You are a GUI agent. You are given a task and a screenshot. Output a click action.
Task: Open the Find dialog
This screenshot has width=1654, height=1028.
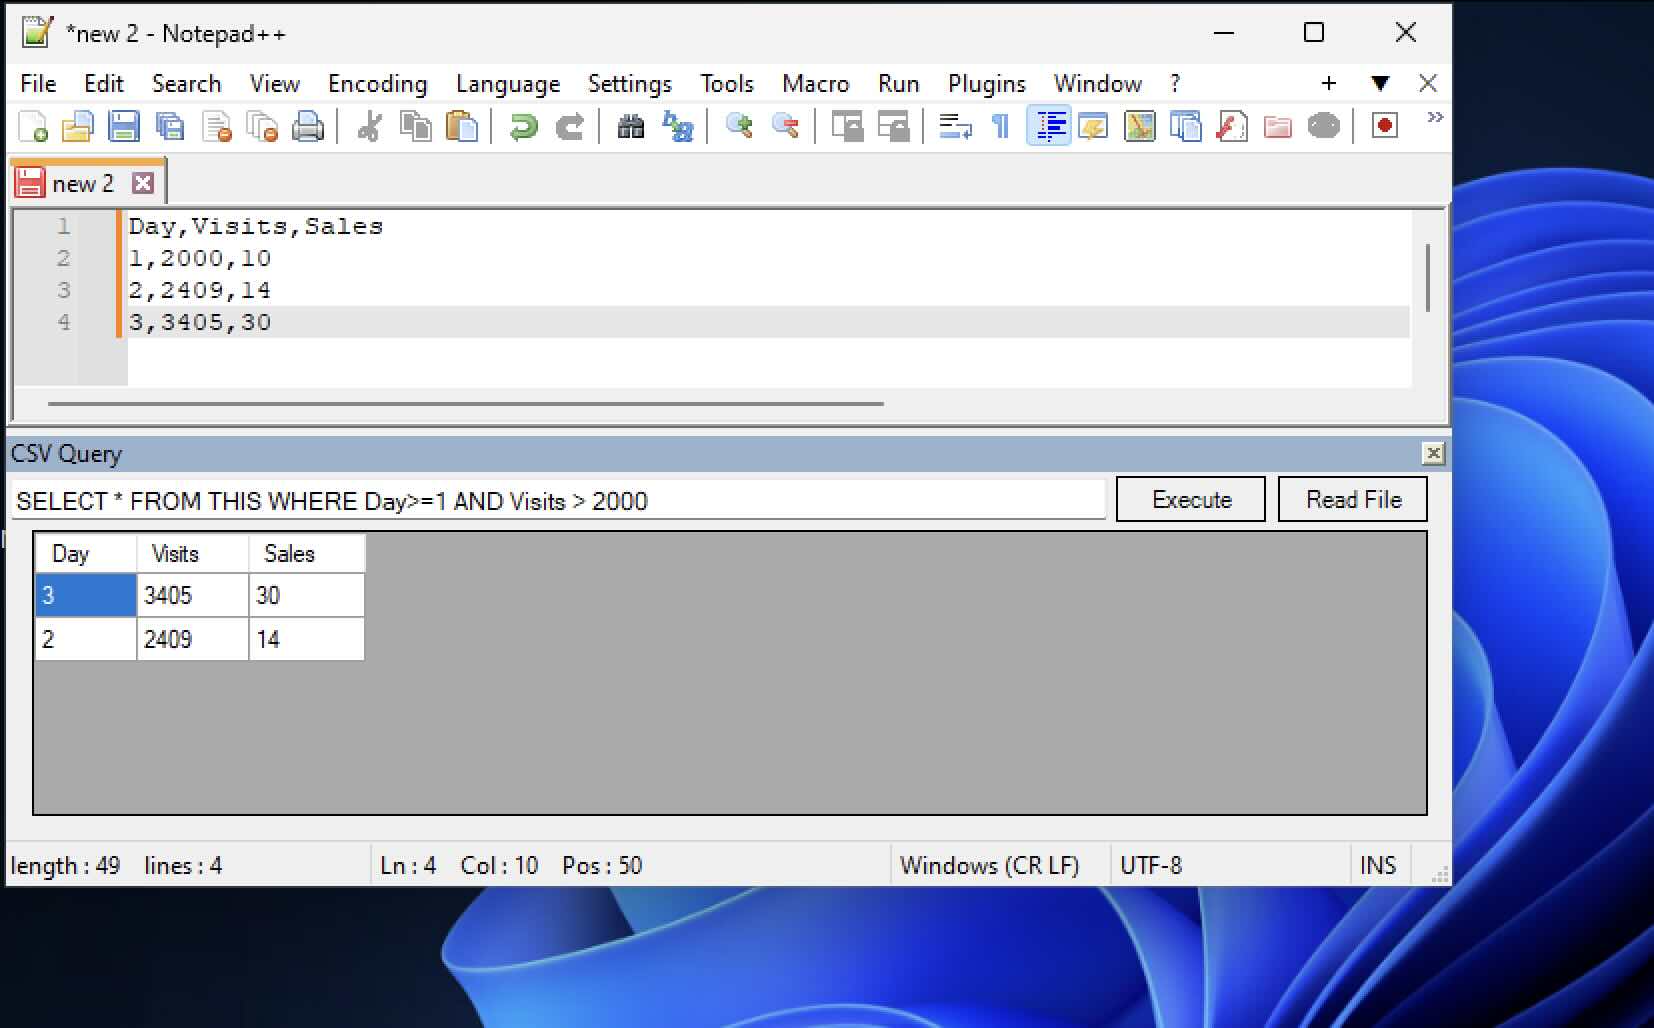(x=631, y=126)
